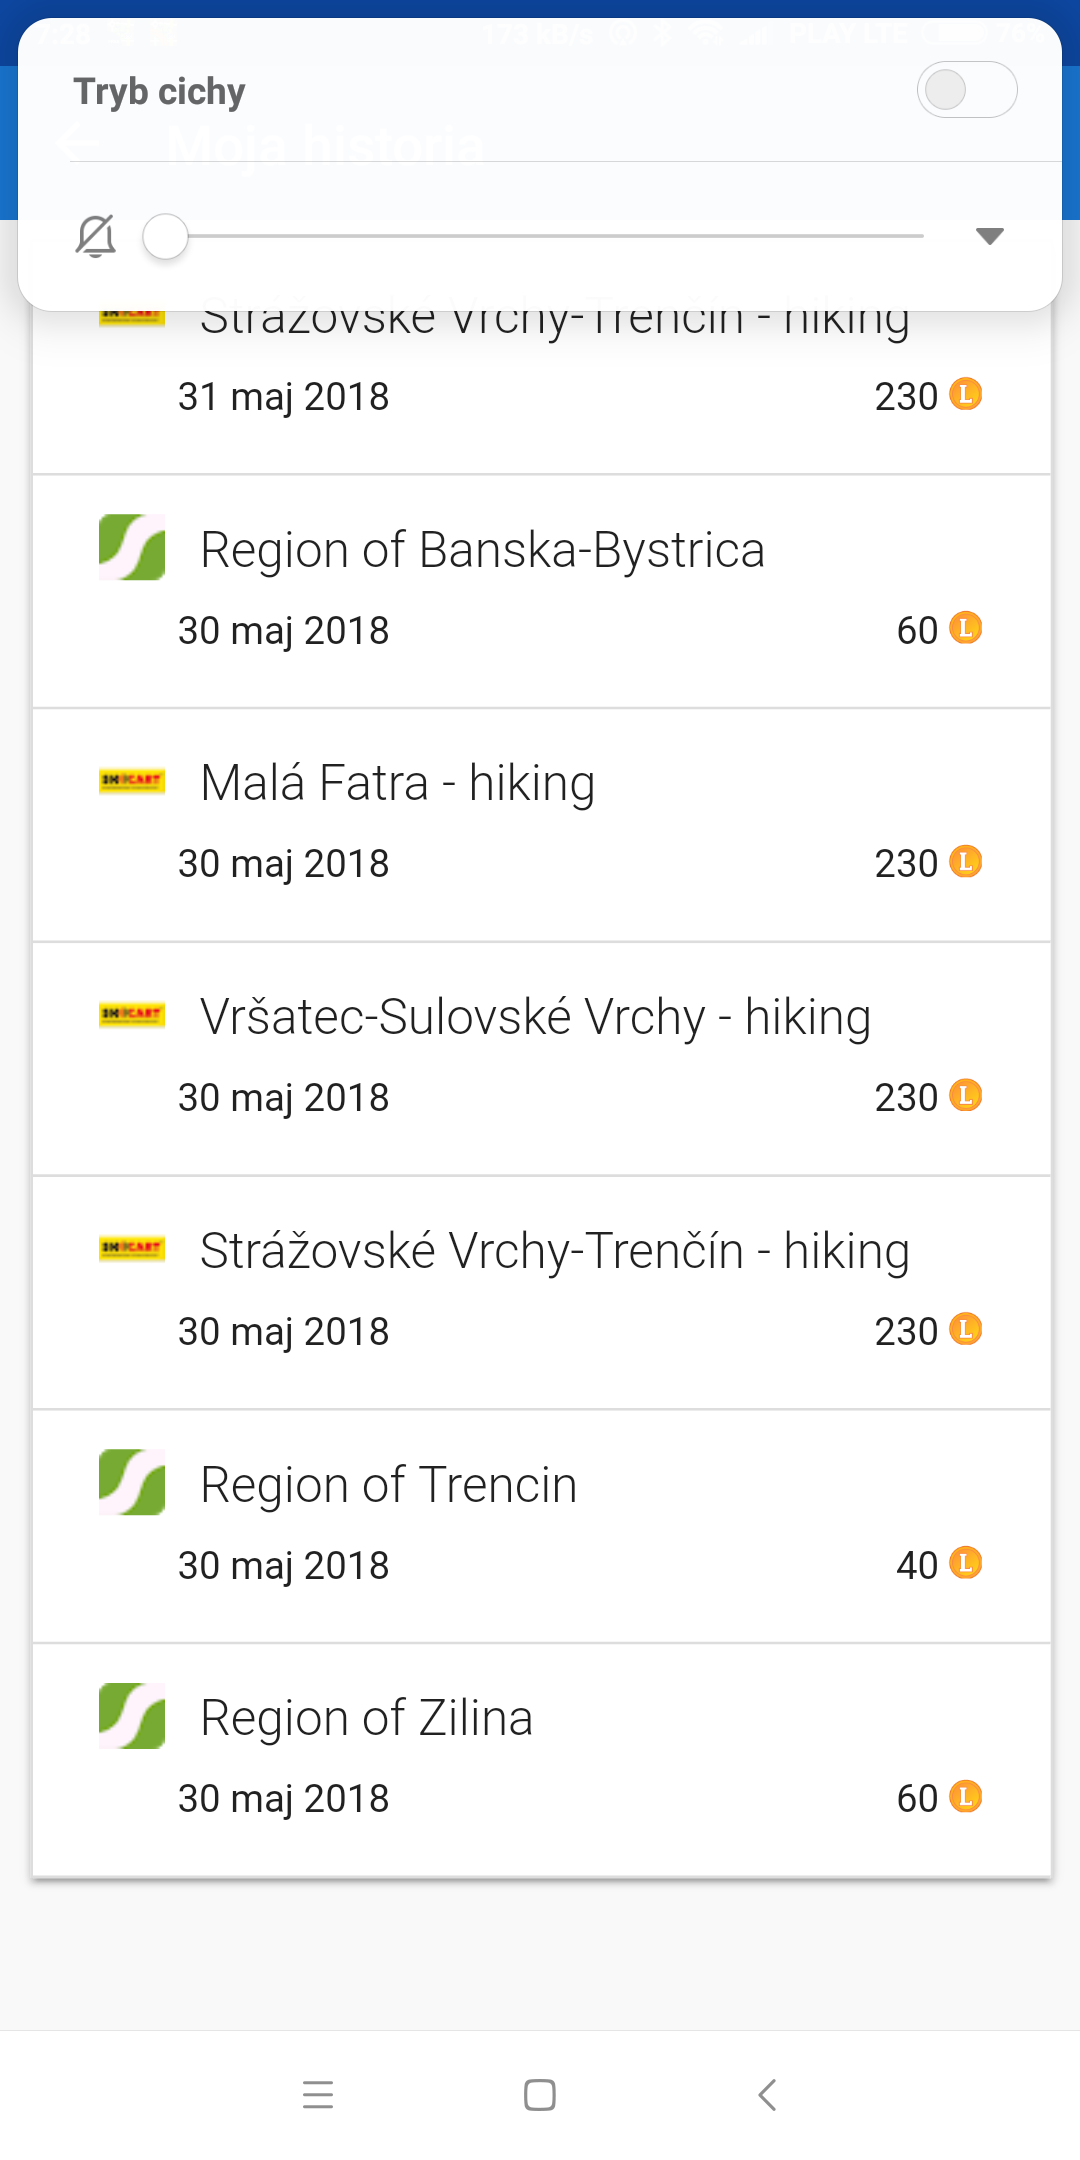The height and width of the screenshot is (2160, 1080).
Task: Tap the muted bell icon
Action: 96,237
